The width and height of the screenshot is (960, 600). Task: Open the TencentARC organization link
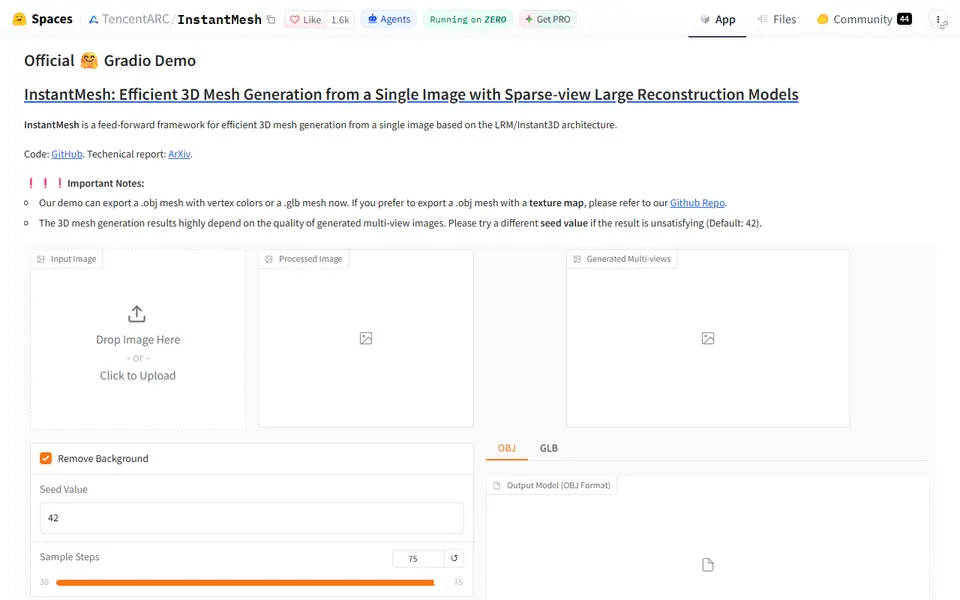pyautogui.click(x=135, y=20)
